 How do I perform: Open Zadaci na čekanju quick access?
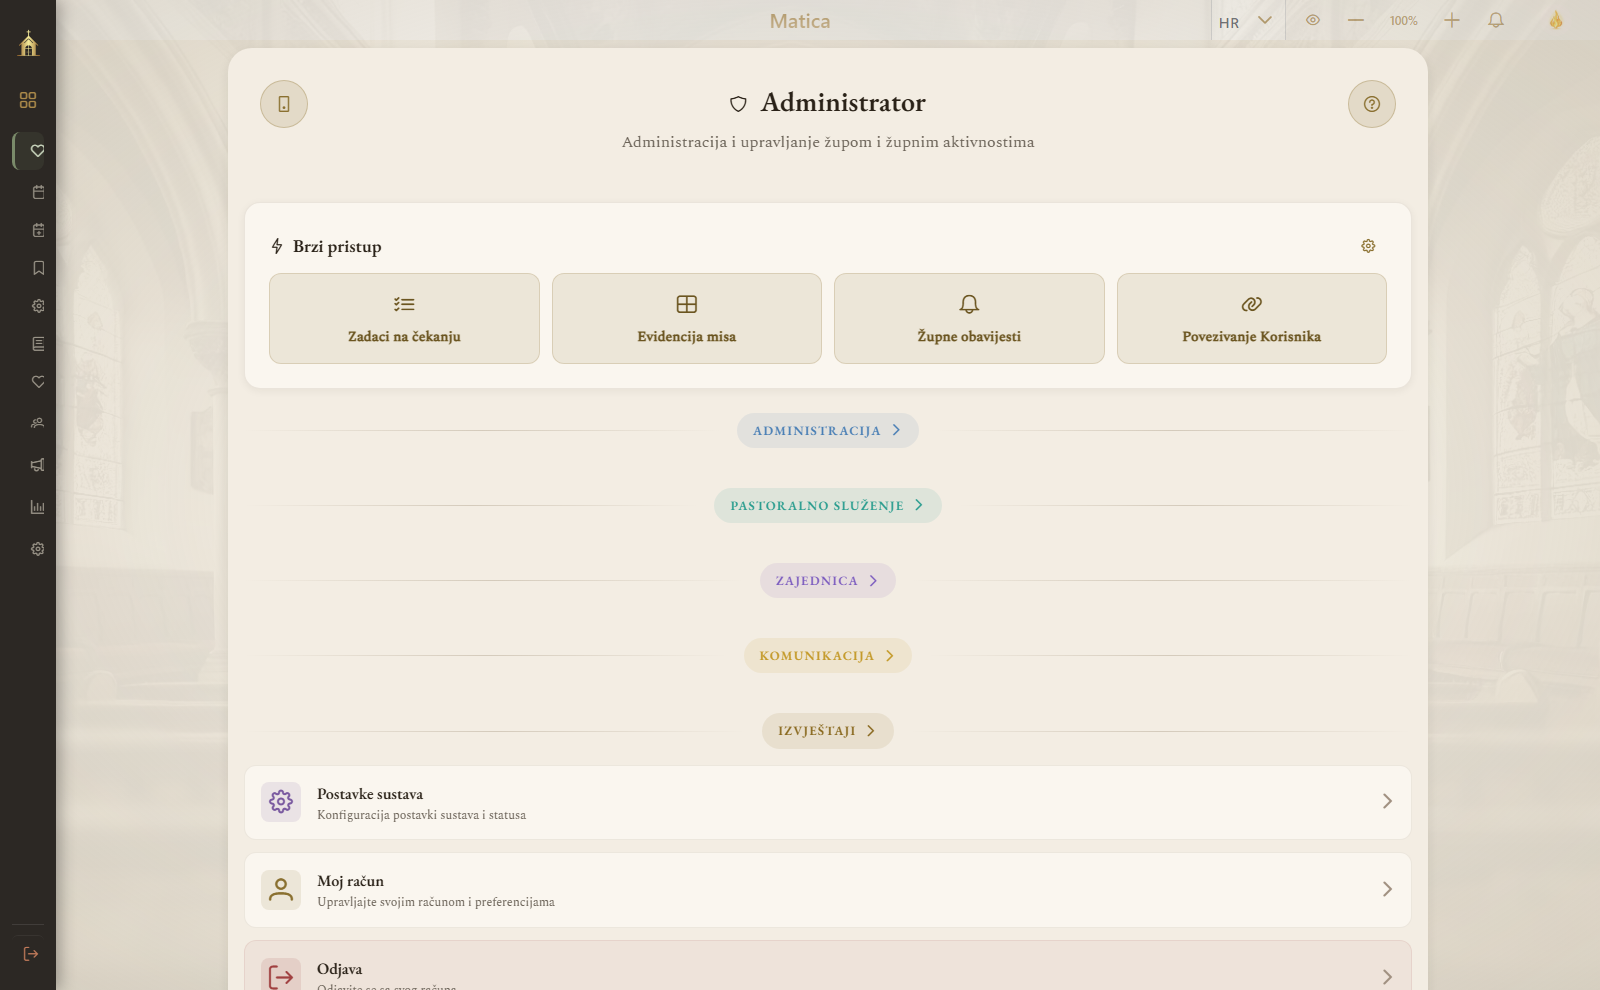[404, 319]
